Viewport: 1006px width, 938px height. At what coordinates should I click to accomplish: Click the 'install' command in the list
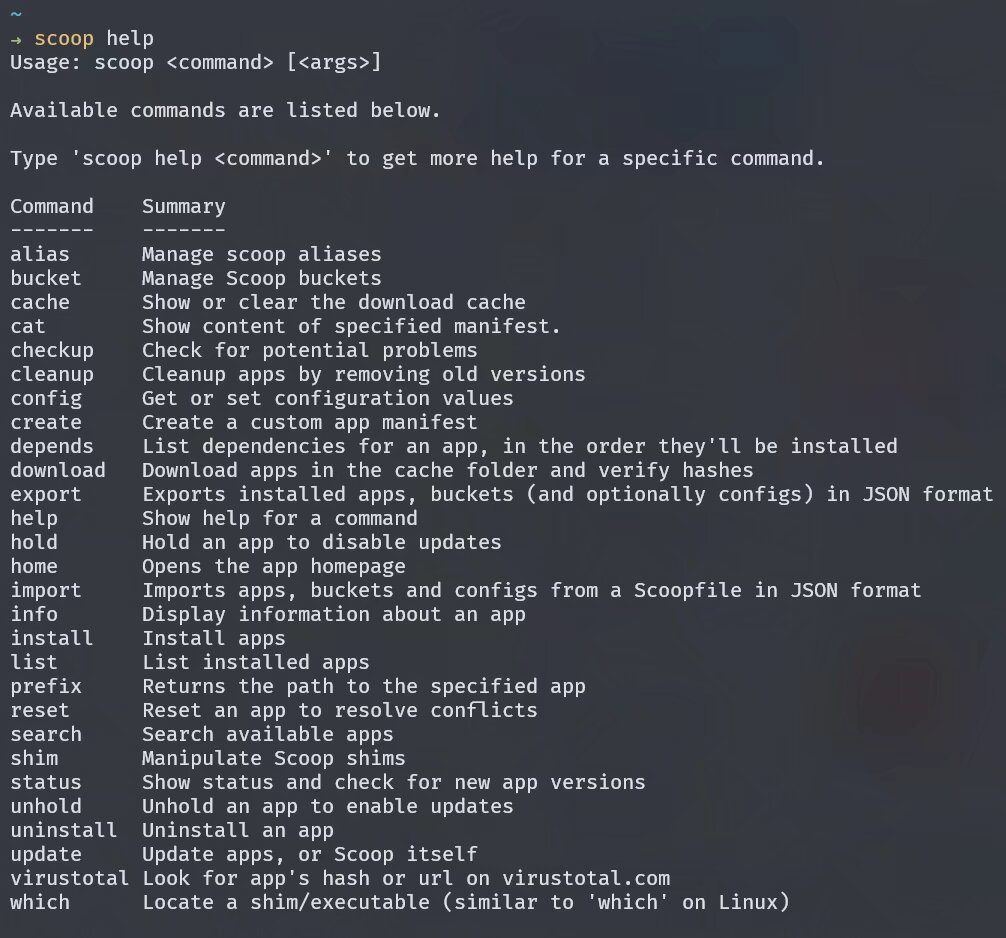(52, 639)
